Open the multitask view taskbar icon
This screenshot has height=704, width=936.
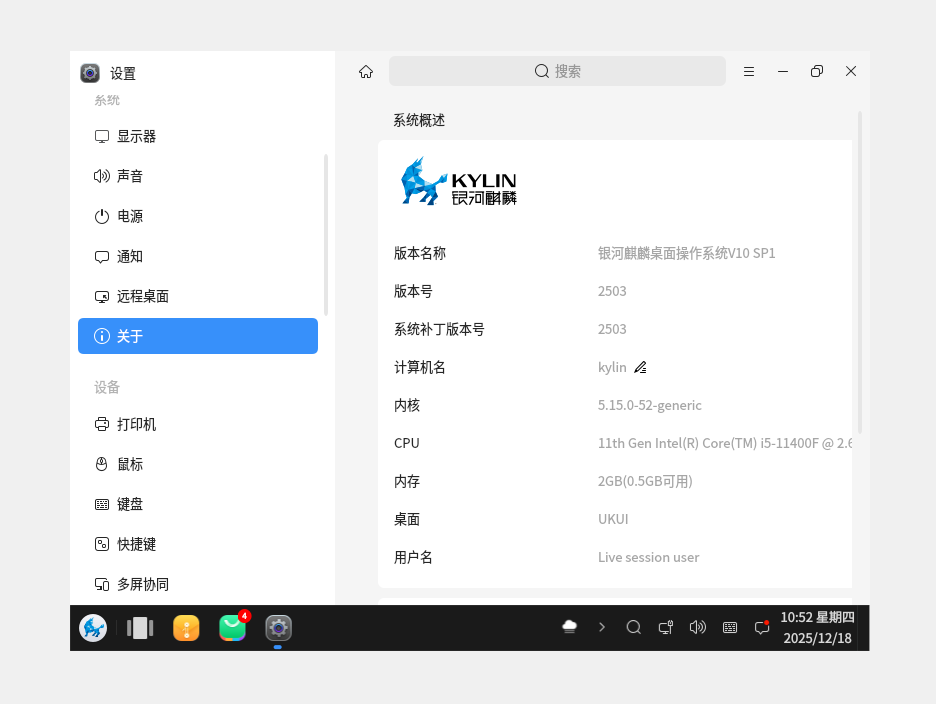[140, 628]
